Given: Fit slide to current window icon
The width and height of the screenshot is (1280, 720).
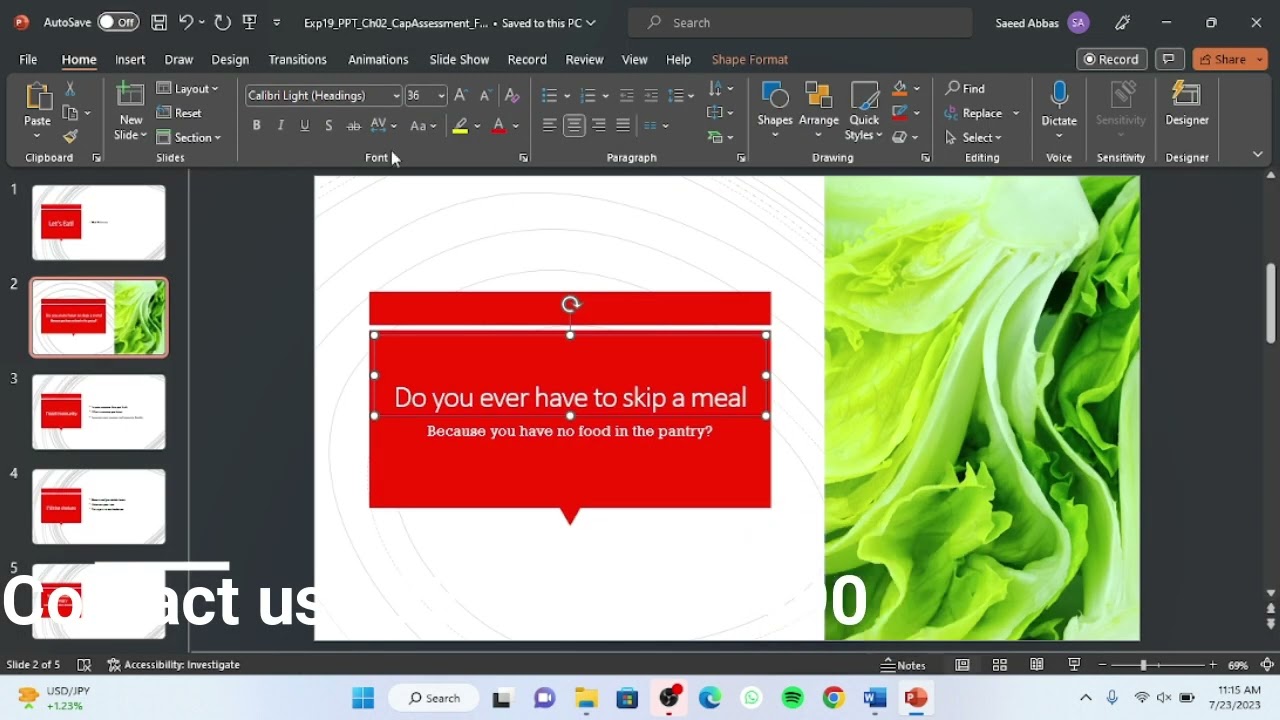Looking at the screenshot, I should pyautogui.click(x=1267, y=665).
